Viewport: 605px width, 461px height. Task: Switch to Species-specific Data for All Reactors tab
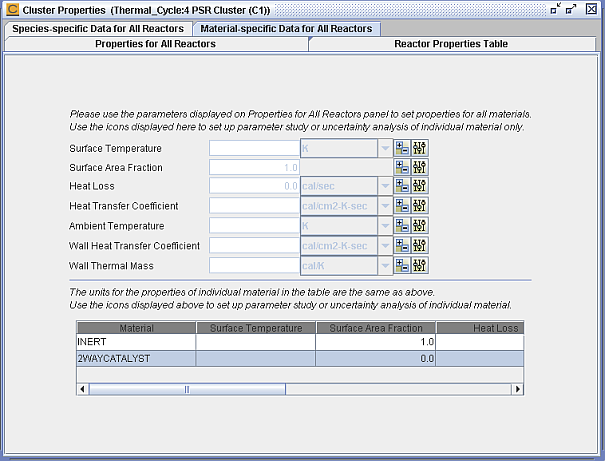pyautogui.click(x=98, y=29)
